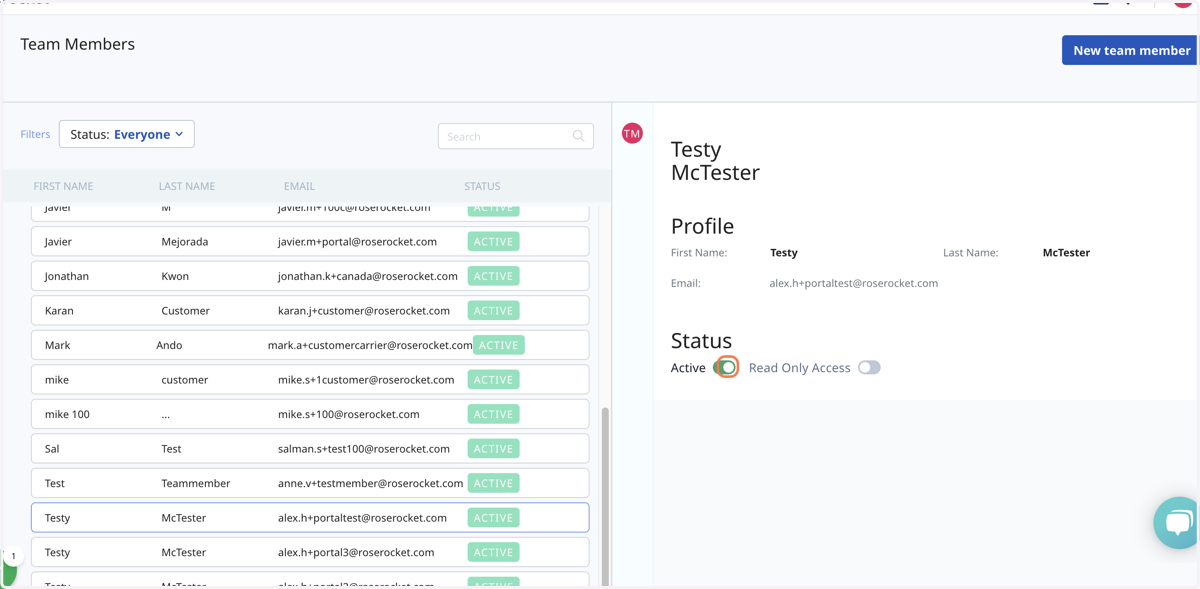This screenshot has height=589, width=1200.
Task: Focus the Search input field
Action: tap(516, 136)
